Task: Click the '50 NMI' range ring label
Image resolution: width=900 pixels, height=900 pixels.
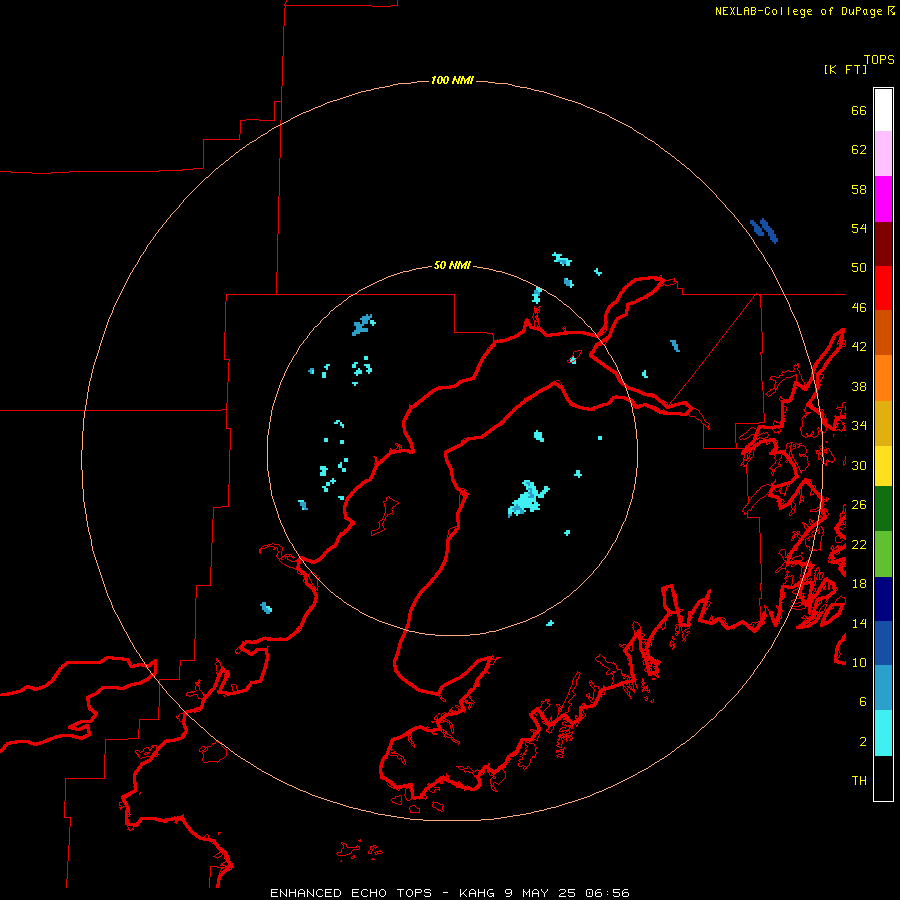Action: [x=452, y=265]
